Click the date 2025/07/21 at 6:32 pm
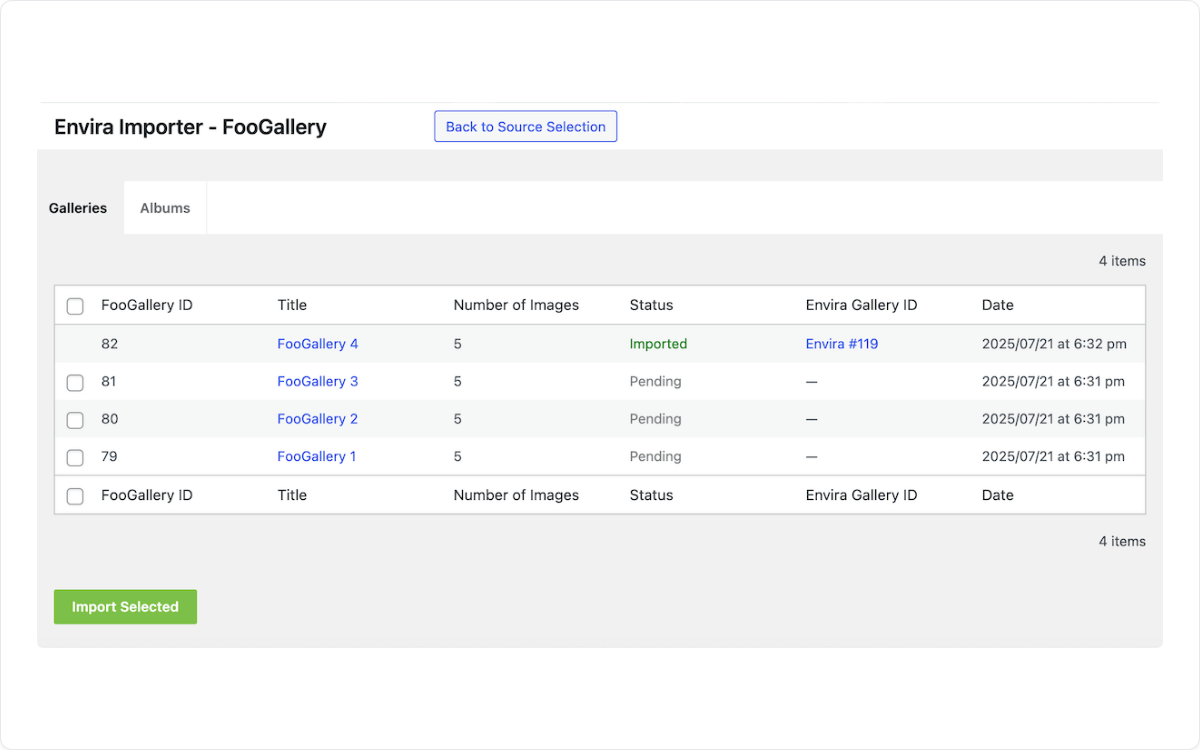 [1054, 344]
